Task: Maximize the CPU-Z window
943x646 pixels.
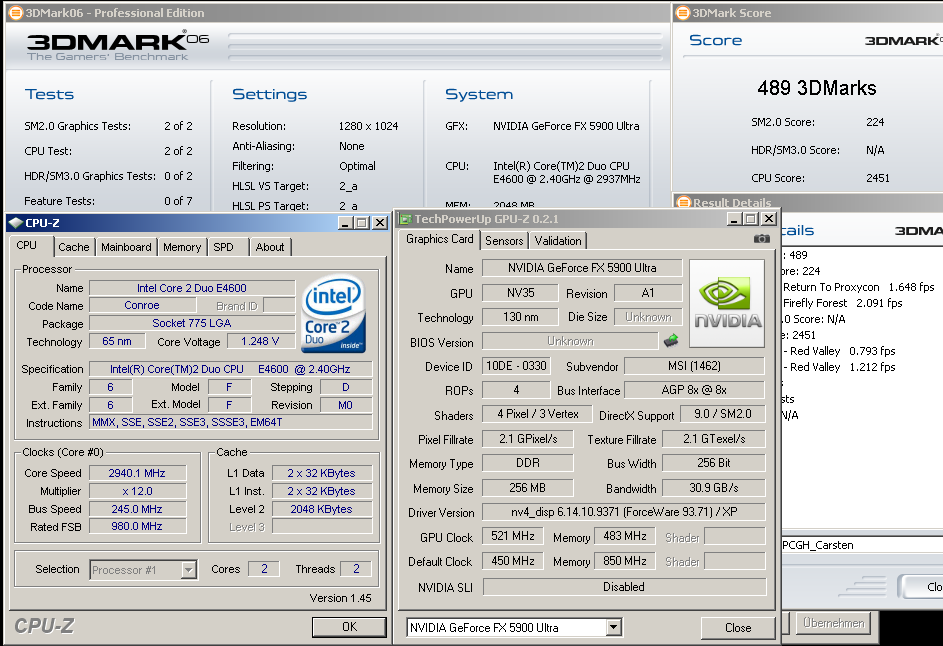Action: (361, 223)
